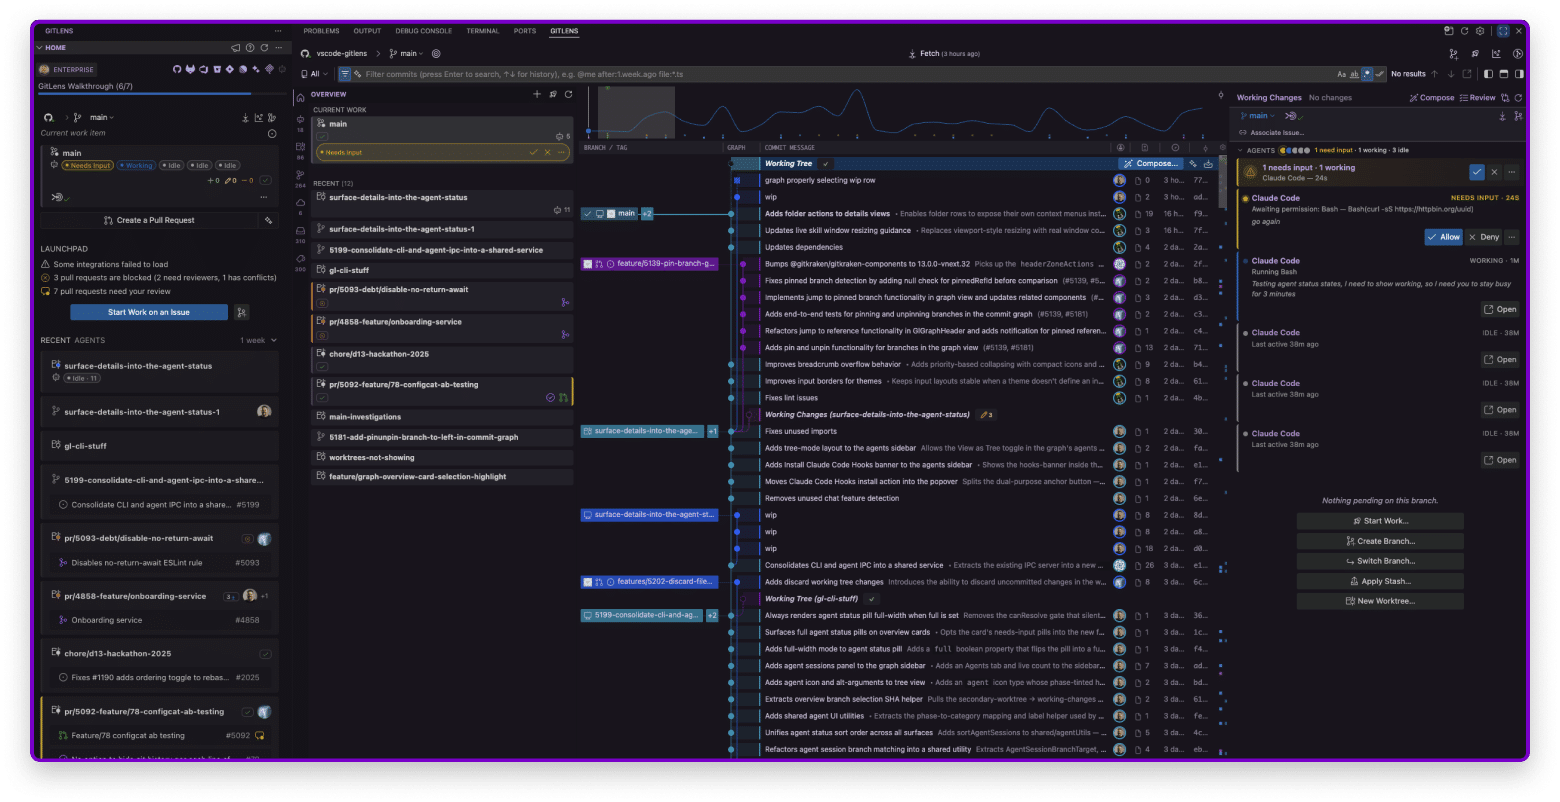Dismiss the '1 needs input' agent banner
This screenshot has width=1560, height=802.
[x=1494, y=172]
